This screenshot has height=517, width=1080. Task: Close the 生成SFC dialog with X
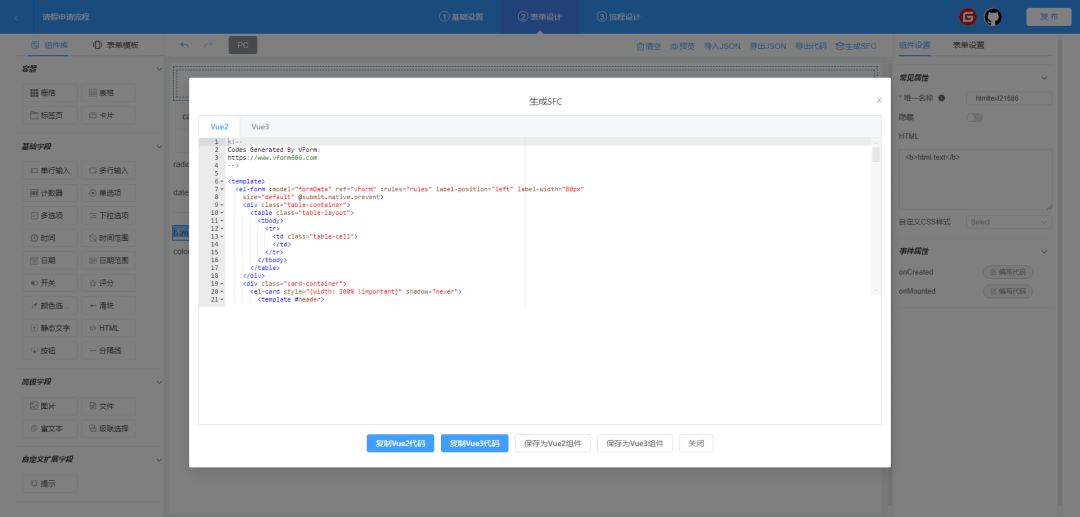coord(879,100)
